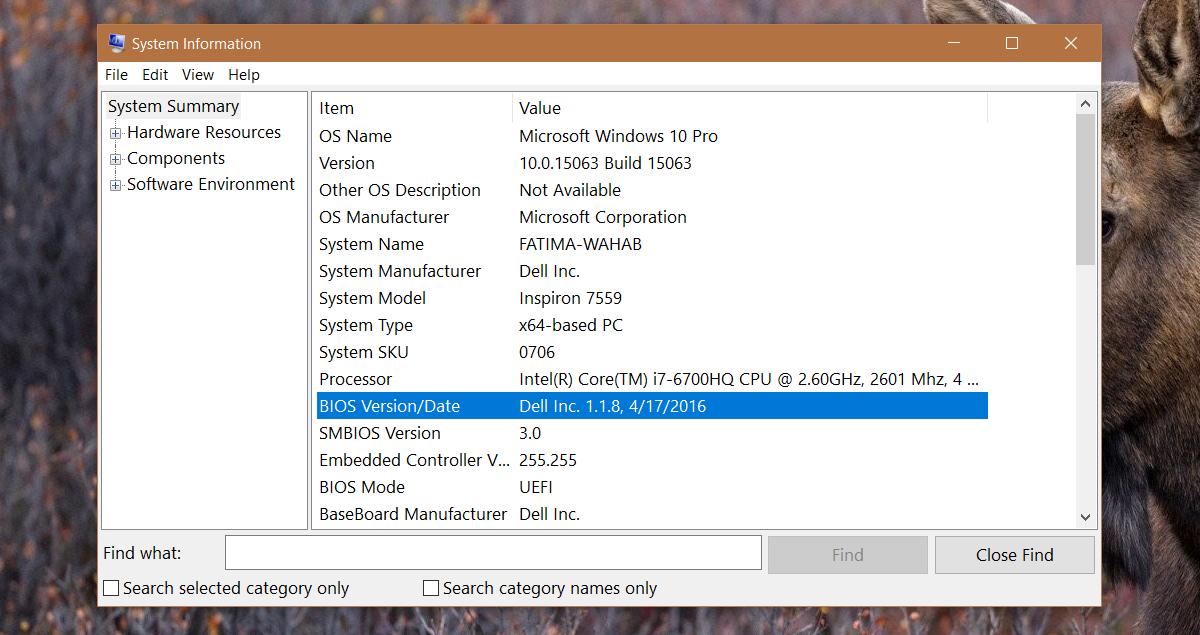Select the SMBIOS Version row
Screen dimensions: 1200x635
(651, 433)
